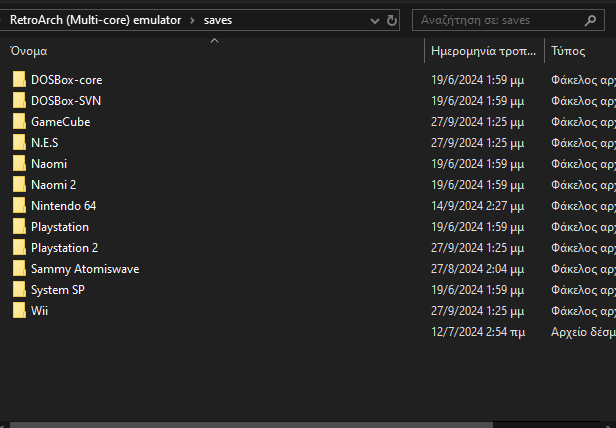Viewport: 616px width, 428px height.
Task: Select the N.E.S folder icon
Action: click(x=19, y=142)
